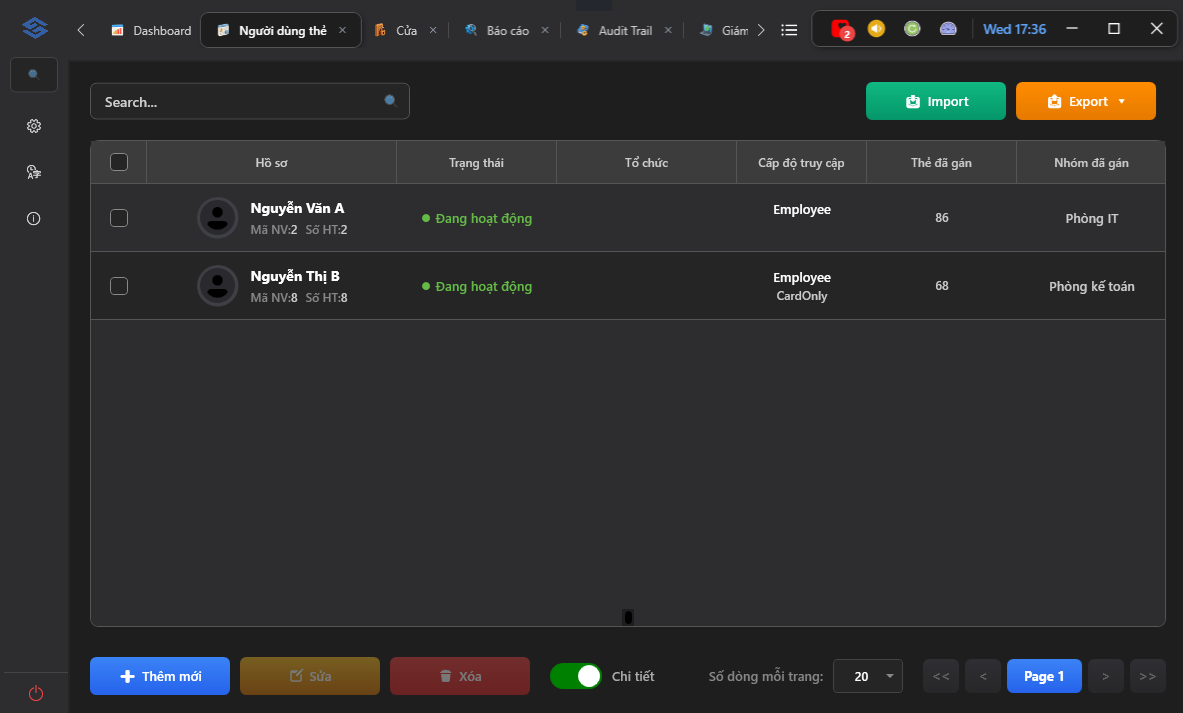Click the red power icon

[35, 693]
